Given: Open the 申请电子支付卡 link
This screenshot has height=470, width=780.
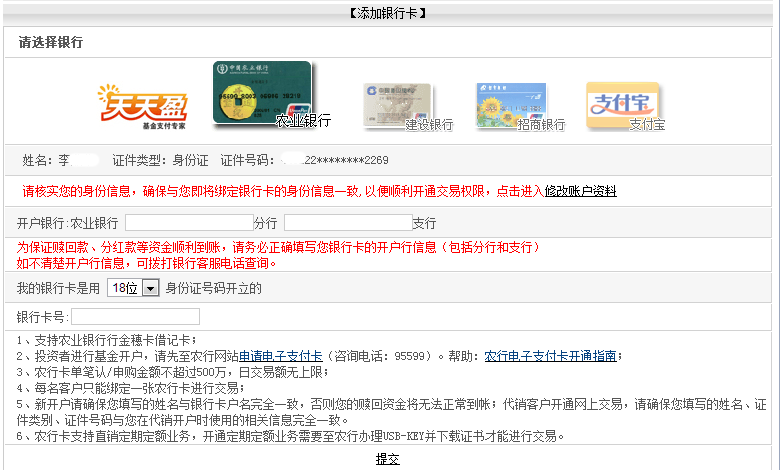Looking at the screenshot, I should point(280,355).
